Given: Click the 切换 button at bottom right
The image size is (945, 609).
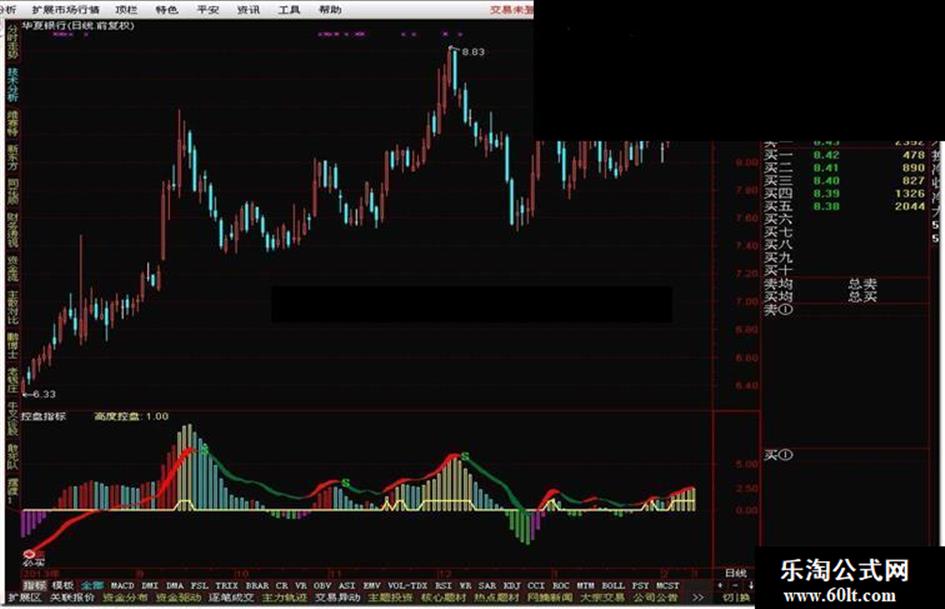Looking at the screenshot, I should tap(736, 598).
